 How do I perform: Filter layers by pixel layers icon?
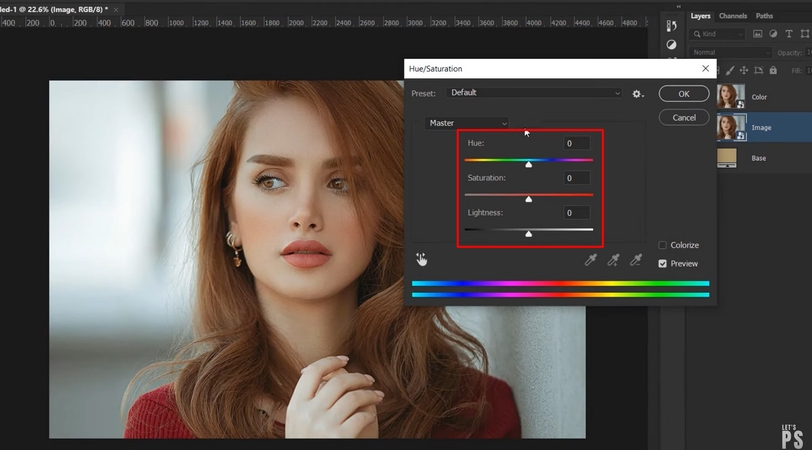[x=757, y=34]
